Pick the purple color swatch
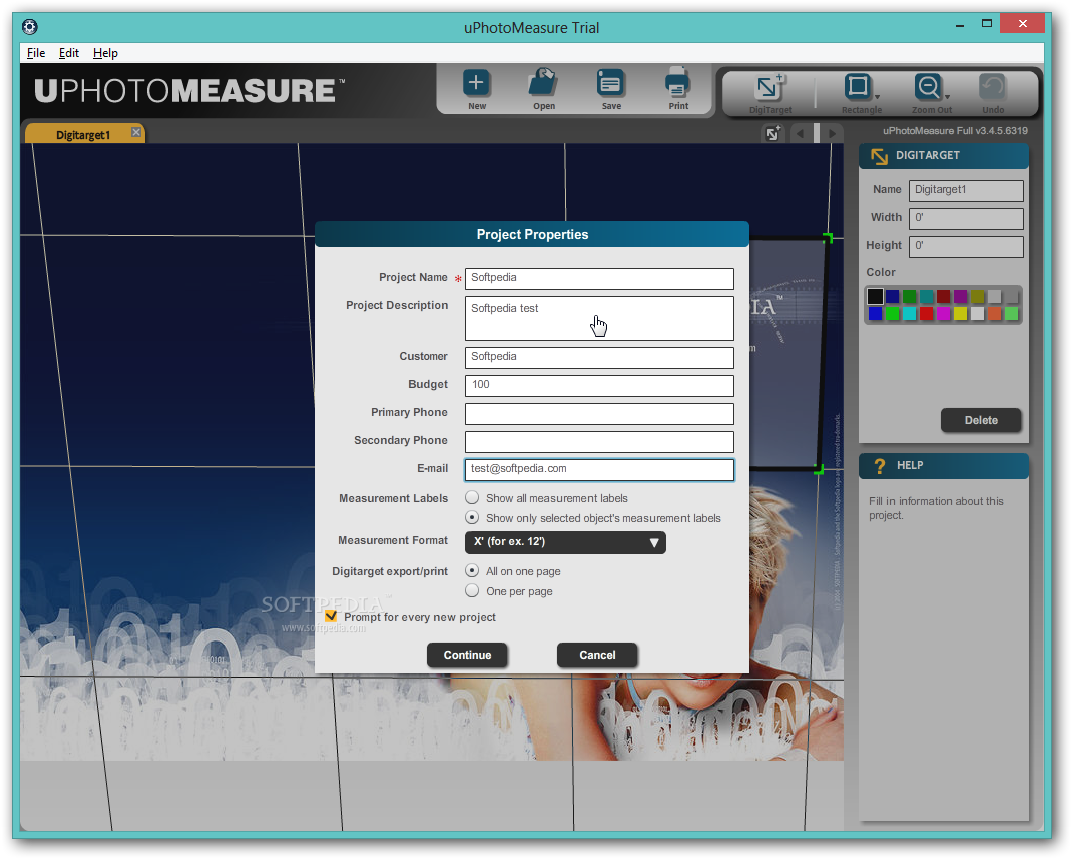 coord(961,296)
